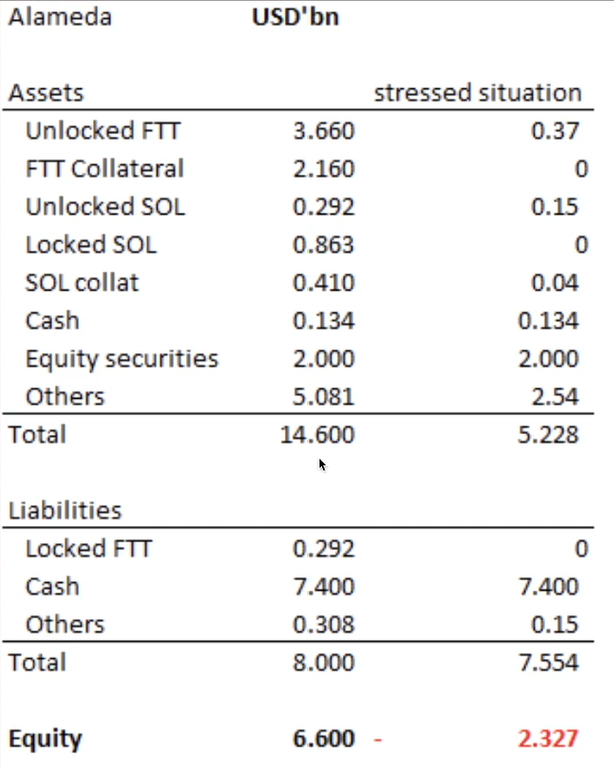The width and height of the screenshot is (614, 770).
Task: Click the total liabilities value 8.000
Action: pos(323,662)
